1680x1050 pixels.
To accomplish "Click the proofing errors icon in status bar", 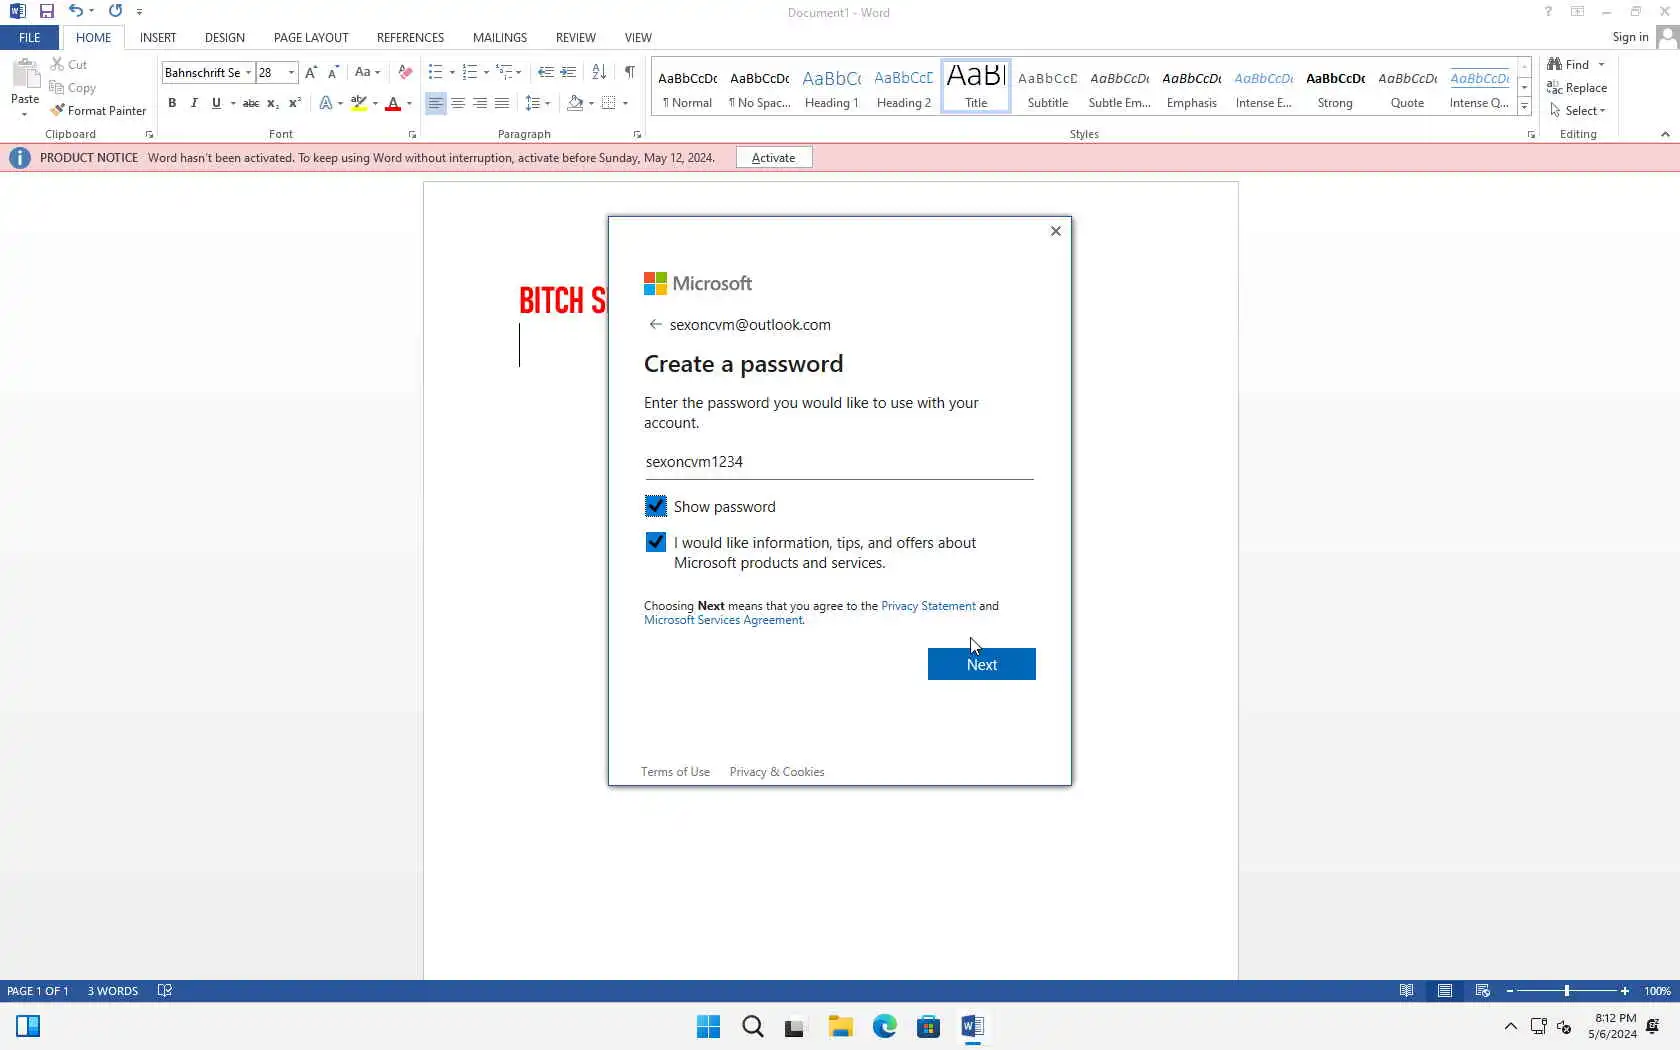I will 165,991.
